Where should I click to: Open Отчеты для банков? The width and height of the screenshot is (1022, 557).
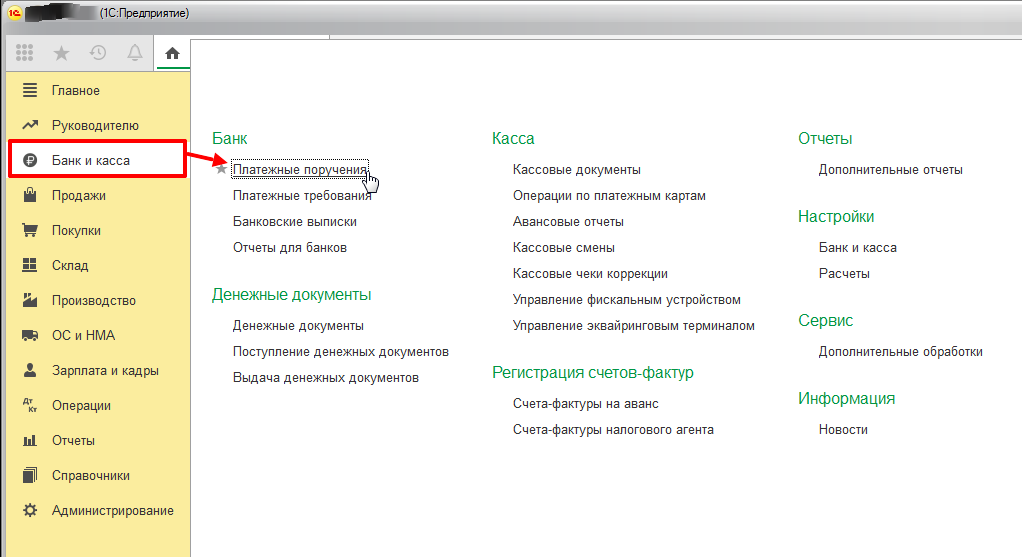(290, 248)
